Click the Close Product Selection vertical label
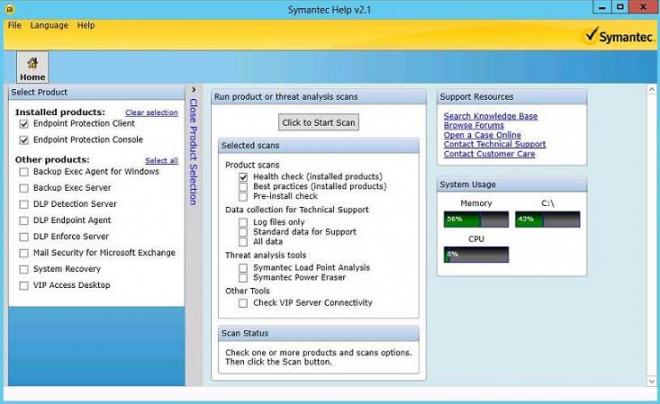Screen dimensions: 660x404 tap(193, 152)
